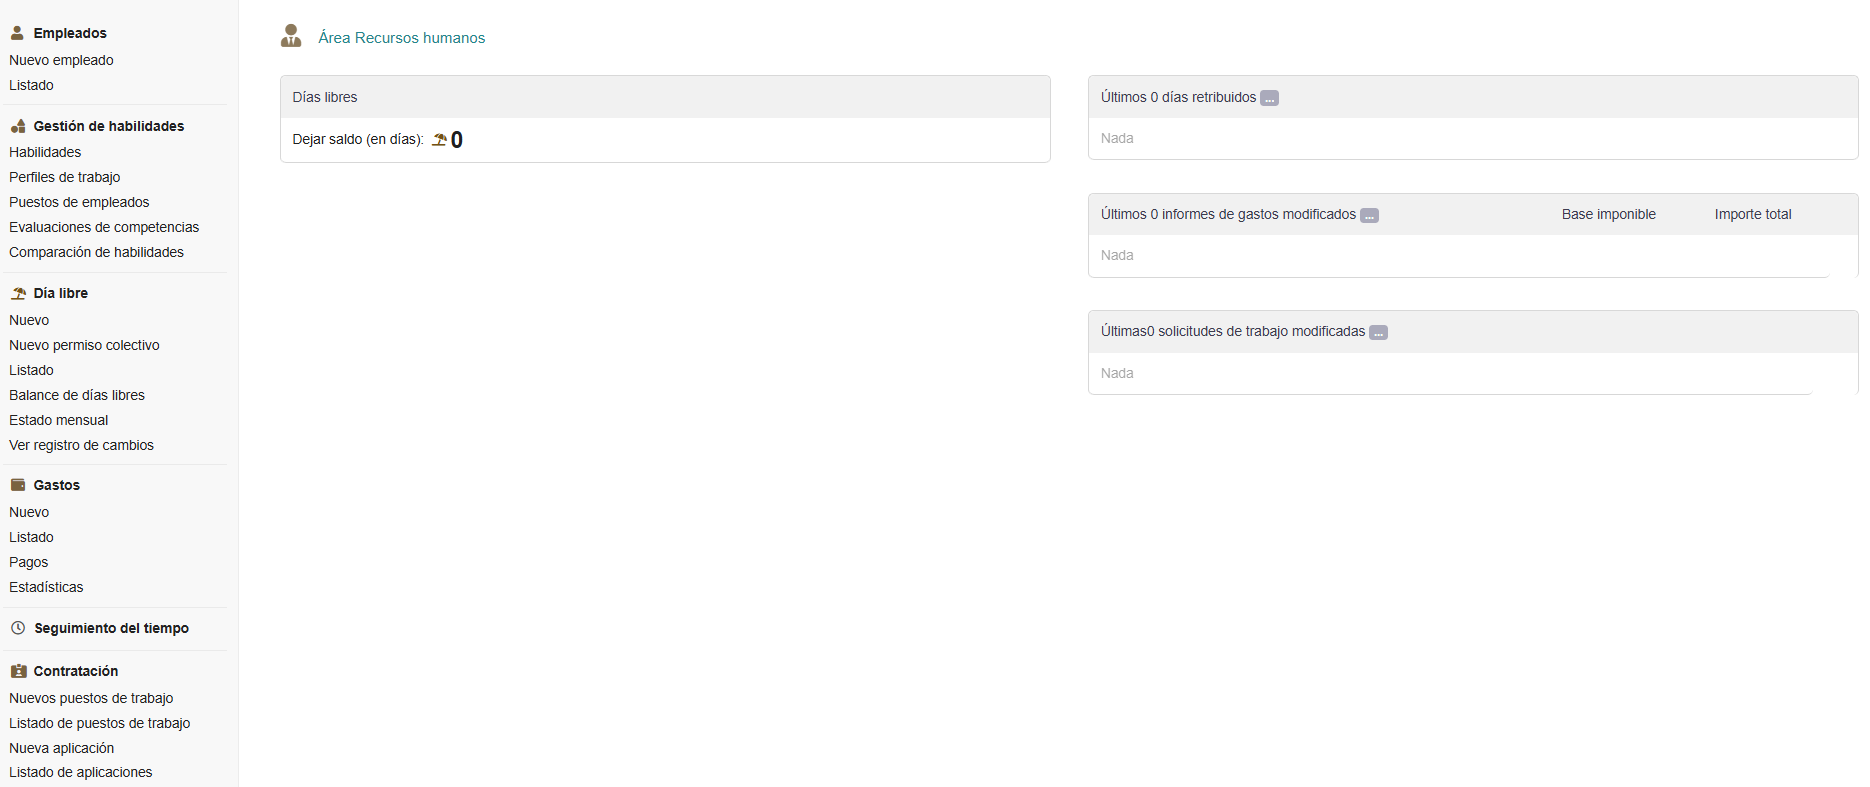Click the Importe total column header
1870x787 pixels.
(x=1752, y=214)
